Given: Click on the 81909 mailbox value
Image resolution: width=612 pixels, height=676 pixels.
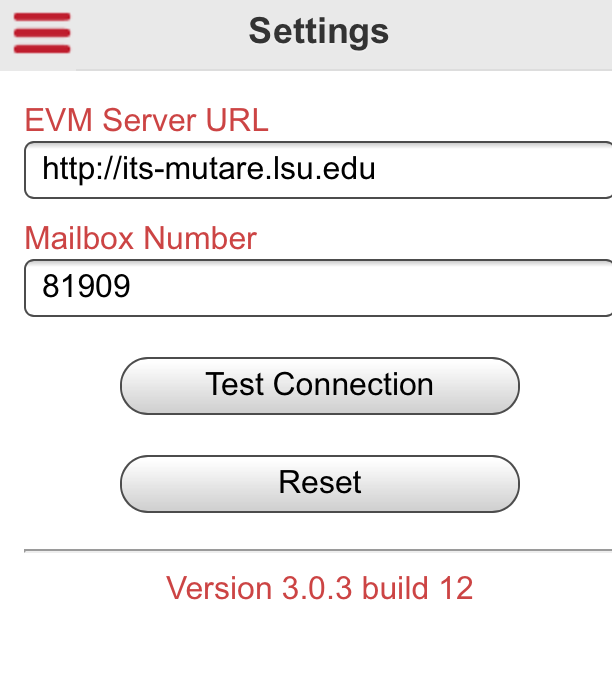Looking at the screenshot, I should (86, 288).
